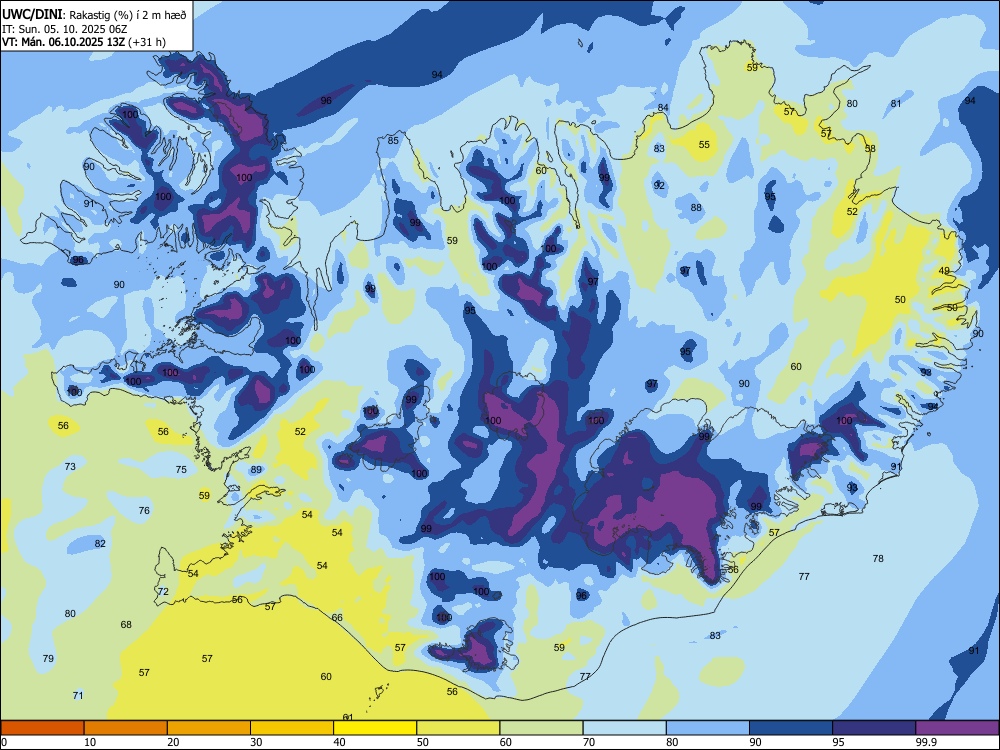
Task: Click the "70" legend tick label
Action: [x=589, y=742]
